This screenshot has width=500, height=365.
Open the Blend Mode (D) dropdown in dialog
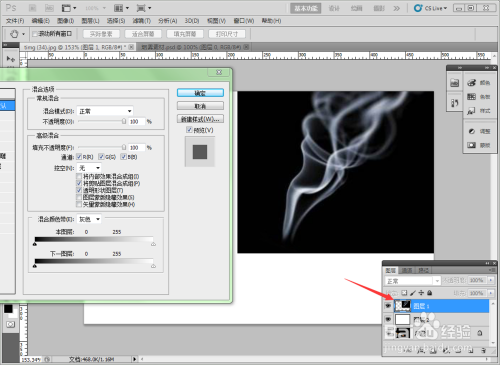(105, 111)
